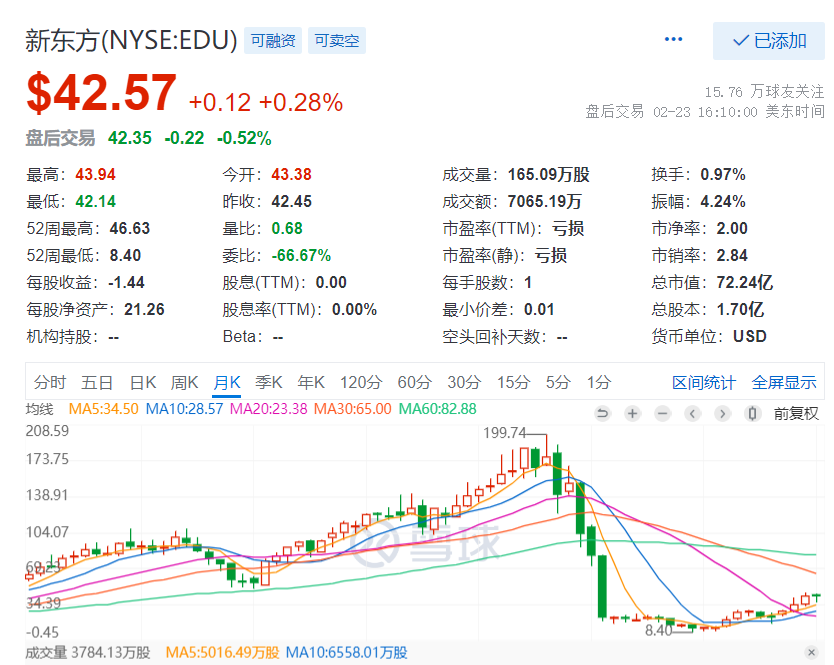
Task: Click the 可融资 tag
Action: (273, 41)
